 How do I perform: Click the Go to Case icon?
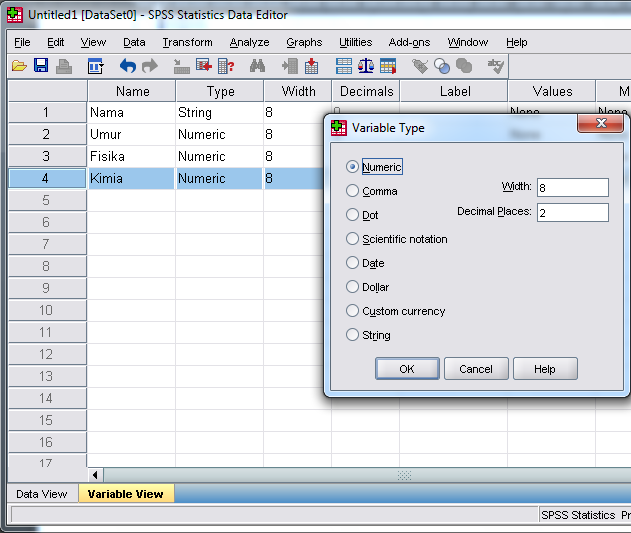[181, 66]
